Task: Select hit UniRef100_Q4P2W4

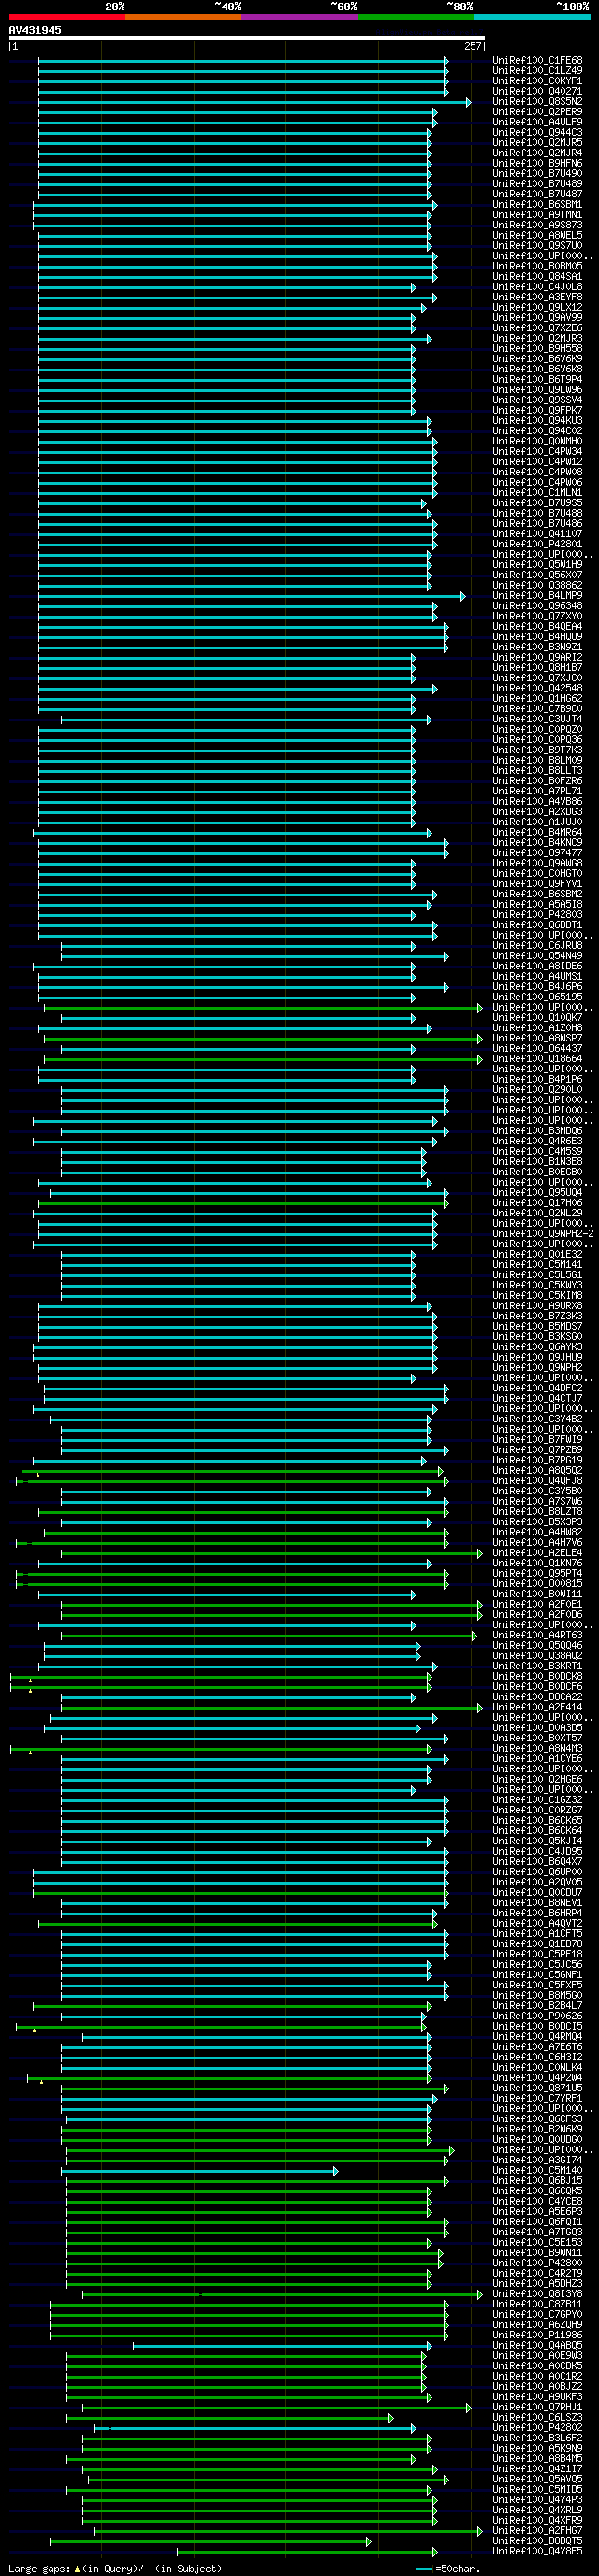Action: (x=537, y=2077)
